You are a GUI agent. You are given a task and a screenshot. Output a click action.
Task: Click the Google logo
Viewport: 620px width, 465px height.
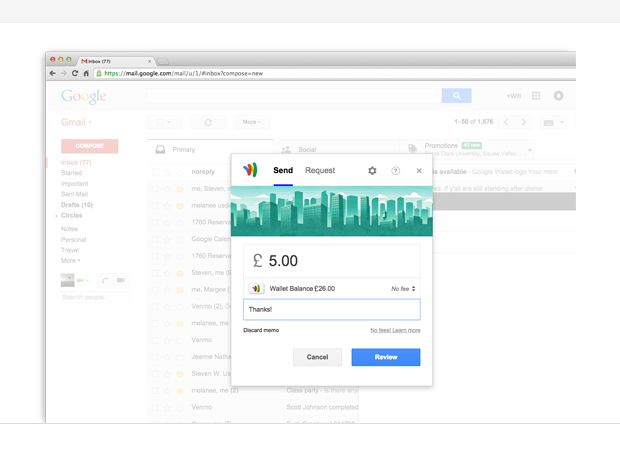pos(83,96)
